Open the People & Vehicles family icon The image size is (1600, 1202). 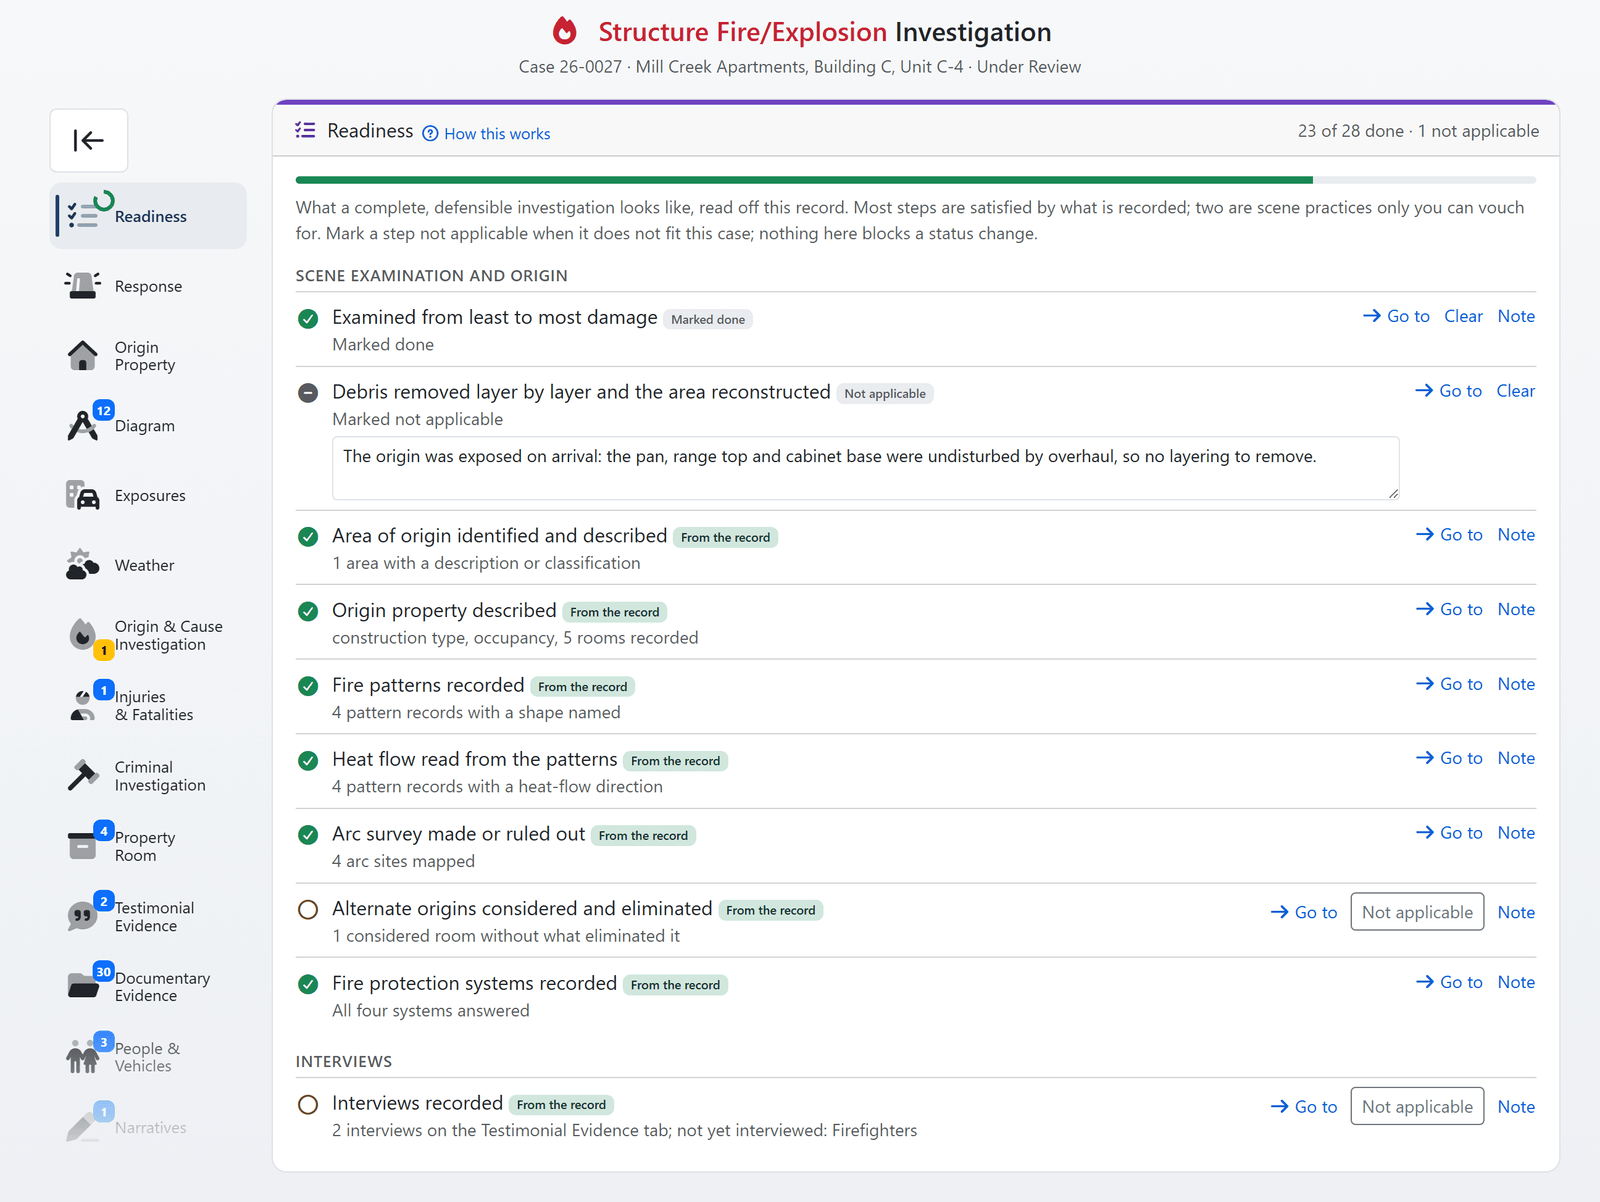83,1057
